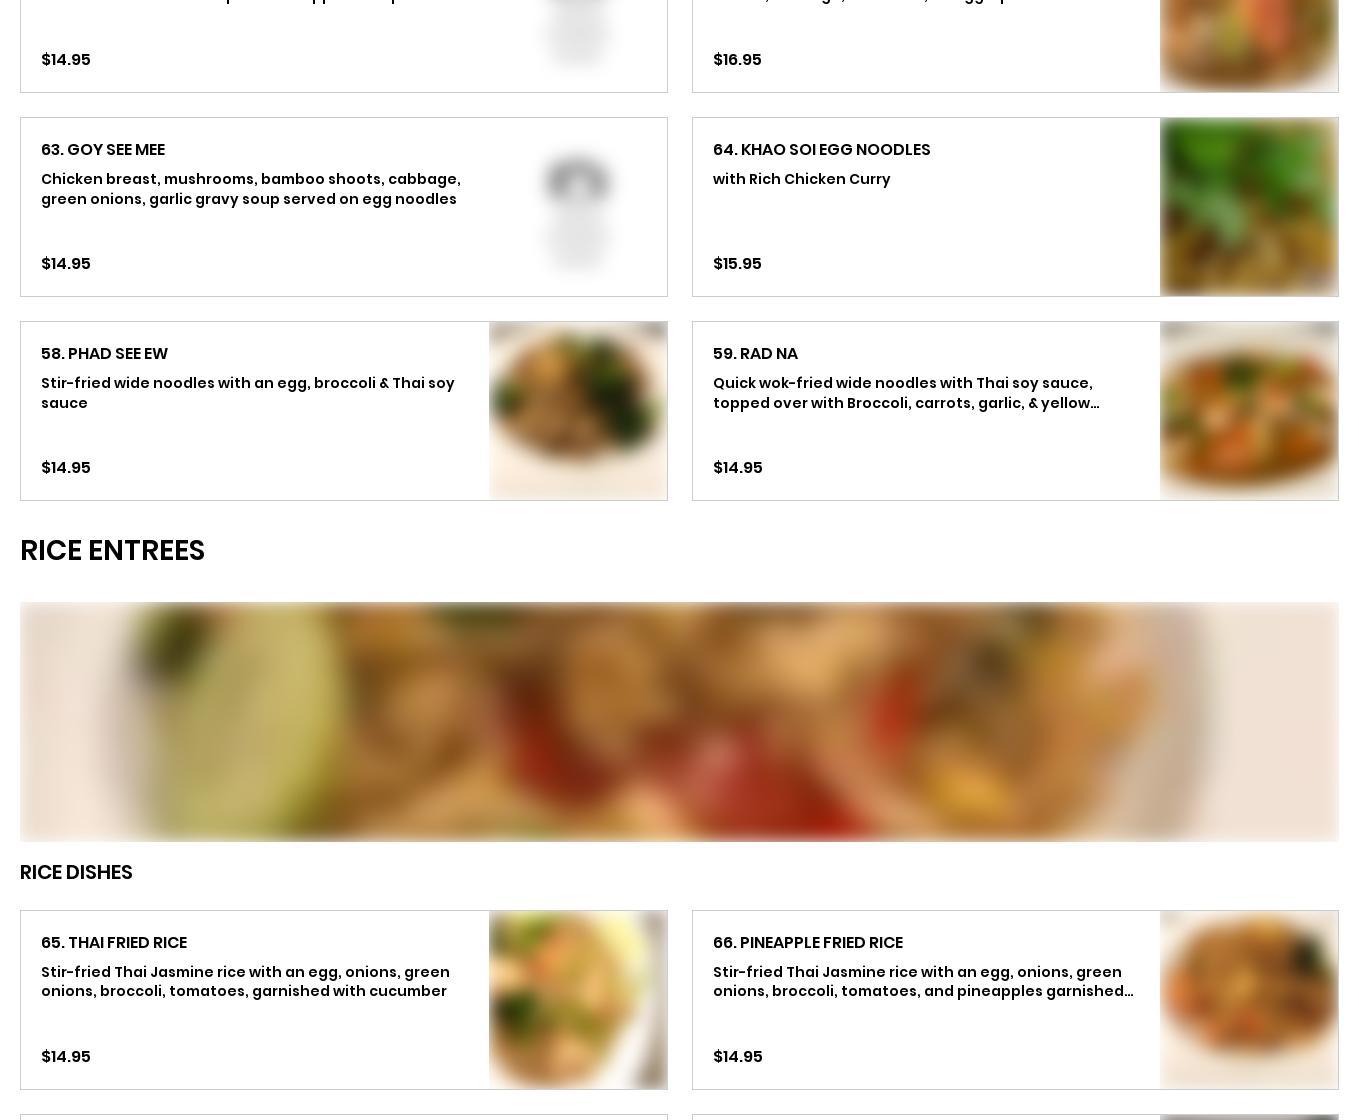
Task: Click the Pineapple Fried Rice photo thumbnail
Action: [x=1249, y=1000]
